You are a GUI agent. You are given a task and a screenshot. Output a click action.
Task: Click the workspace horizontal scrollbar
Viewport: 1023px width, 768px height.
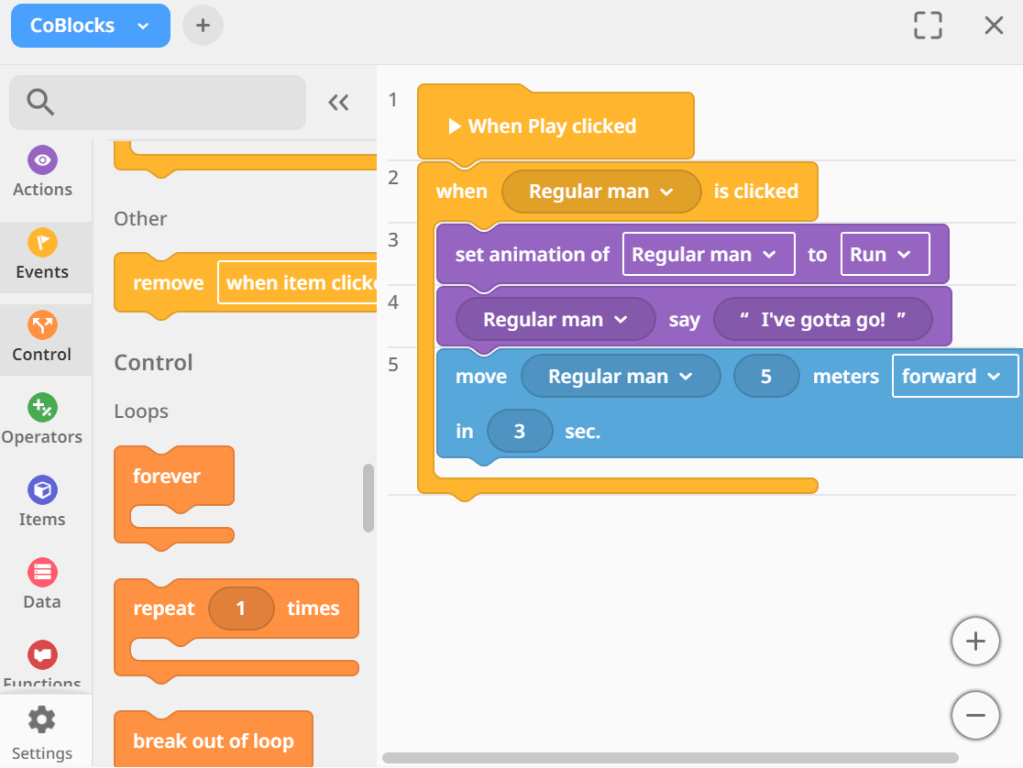pyautogui.click(x=669, y=758)
